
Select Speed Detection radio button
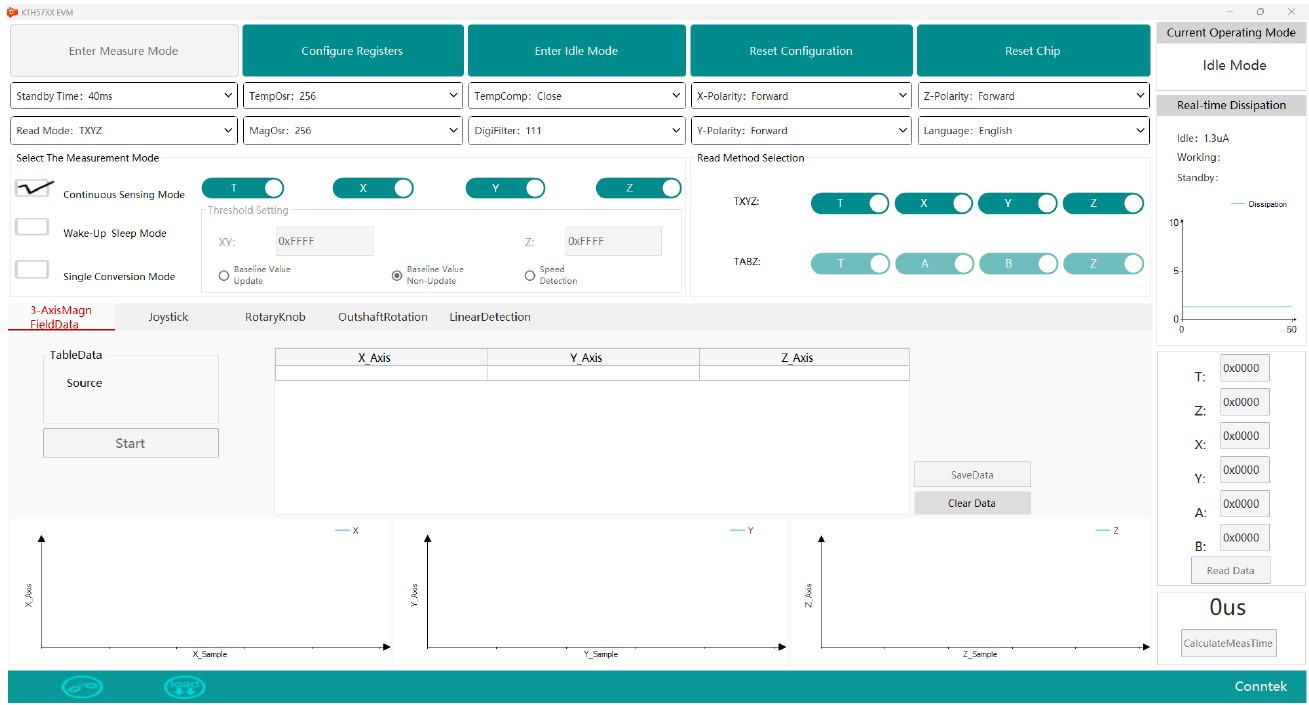pyautogui.click(x=530, y=276)
